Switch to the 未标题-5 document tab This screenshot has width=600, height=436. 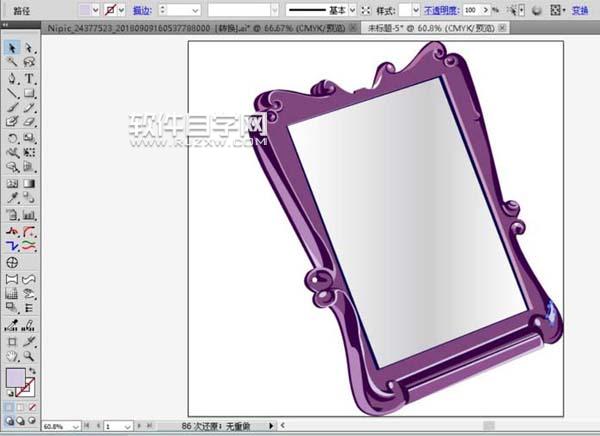tap(431, 28)
